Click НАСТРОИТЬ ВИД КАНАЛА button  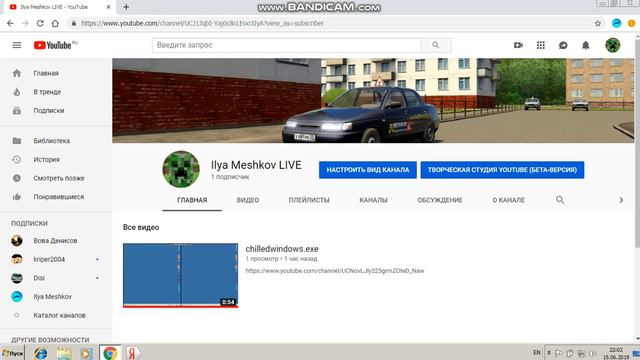[368, 170]
